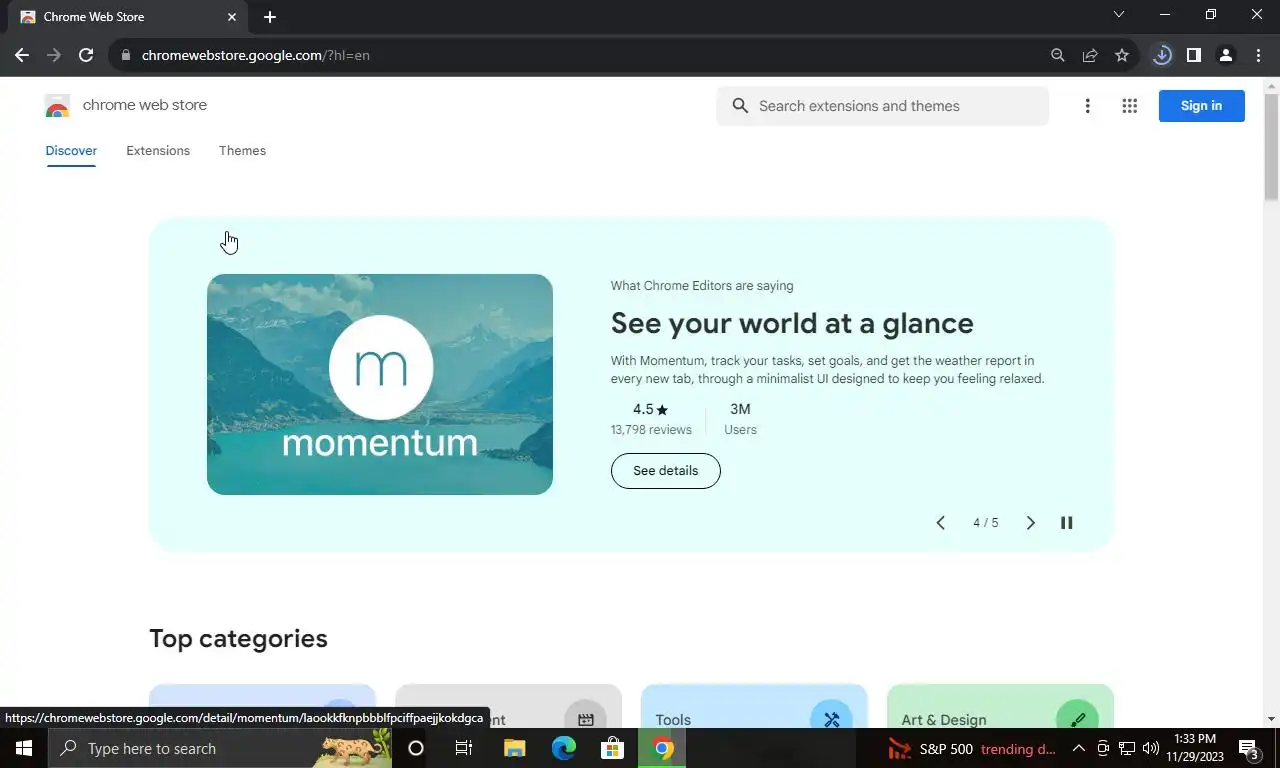Image resolution: width=1280 pixels, height=768 pixels.
Task: Share this page from address bar
Action: [1090, 55]
